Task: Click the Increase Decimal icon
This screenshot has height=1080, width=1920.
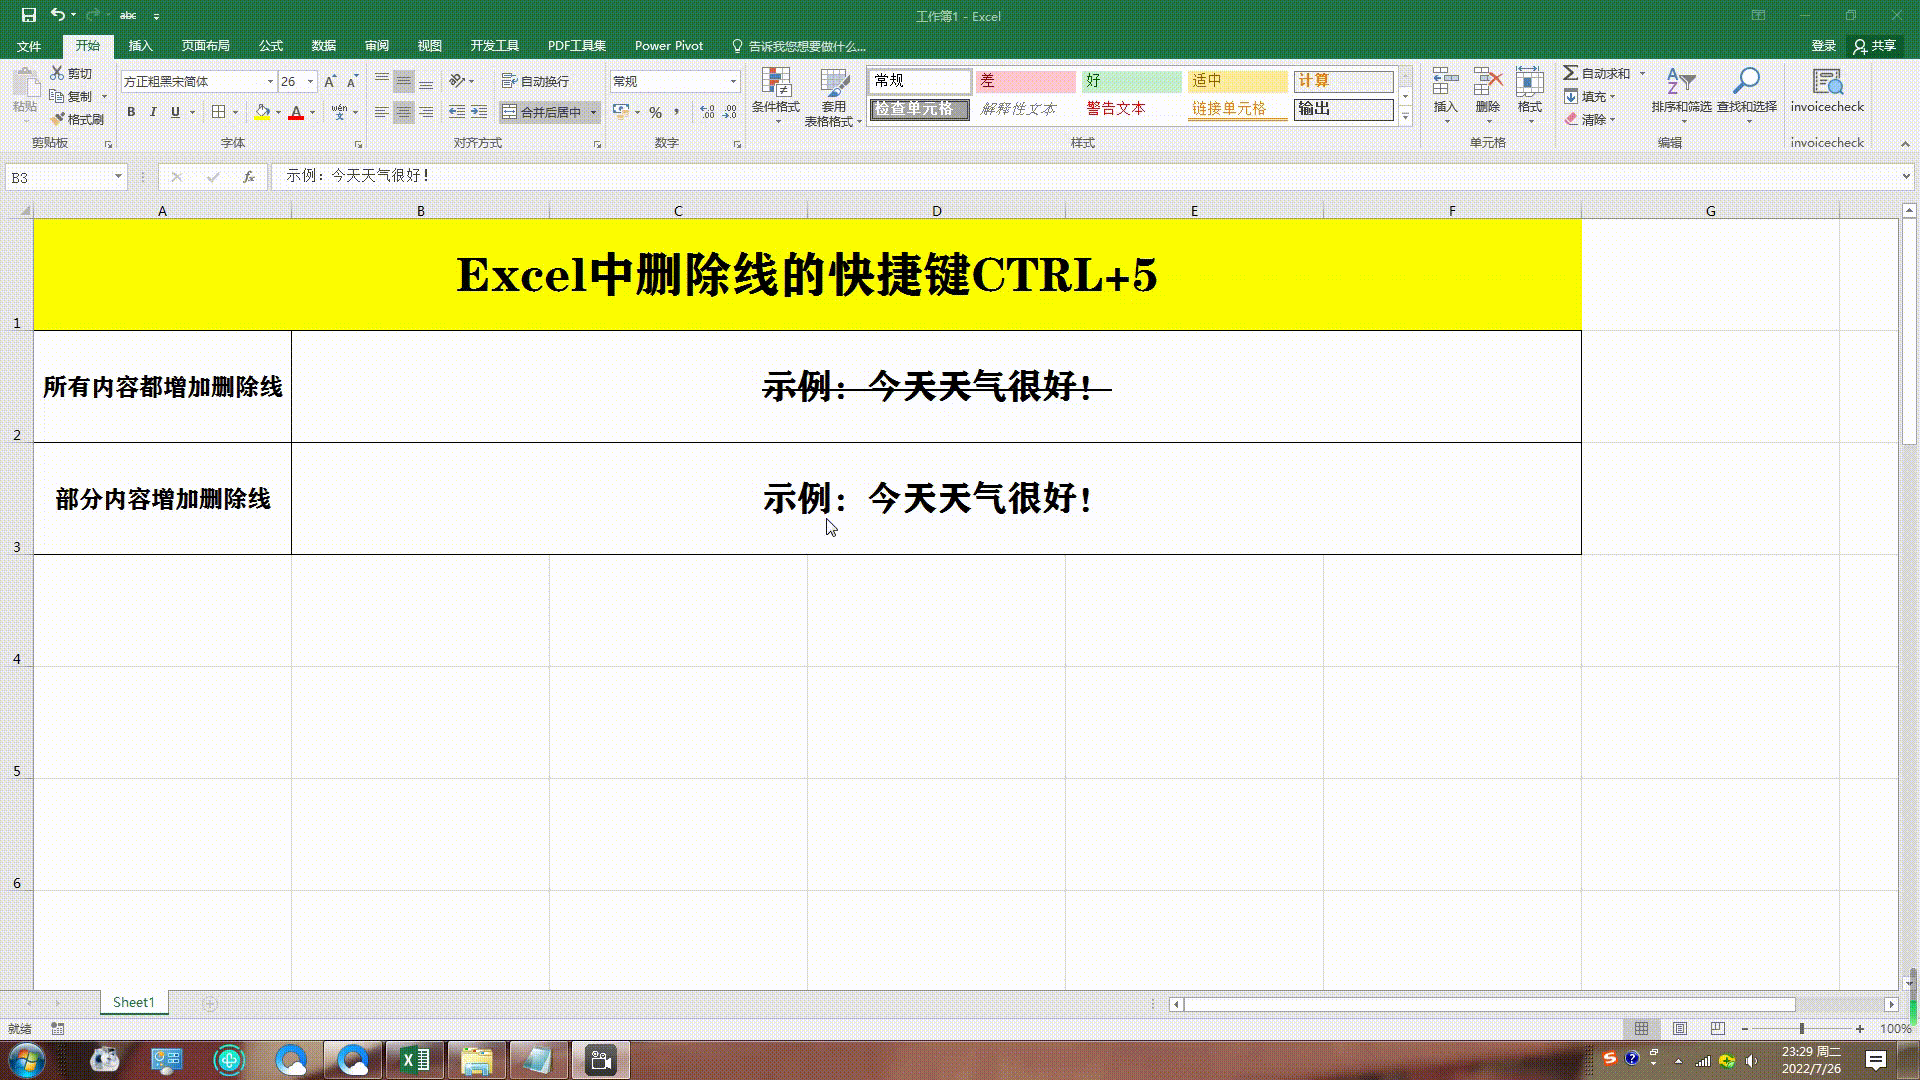Action: click(x=707, y=112)
